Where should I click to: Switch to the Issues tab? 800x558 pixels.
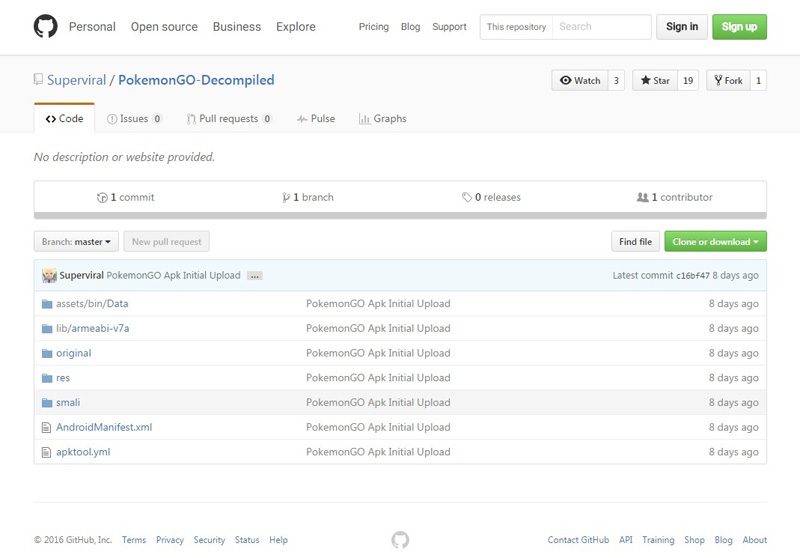pos(134,119)
